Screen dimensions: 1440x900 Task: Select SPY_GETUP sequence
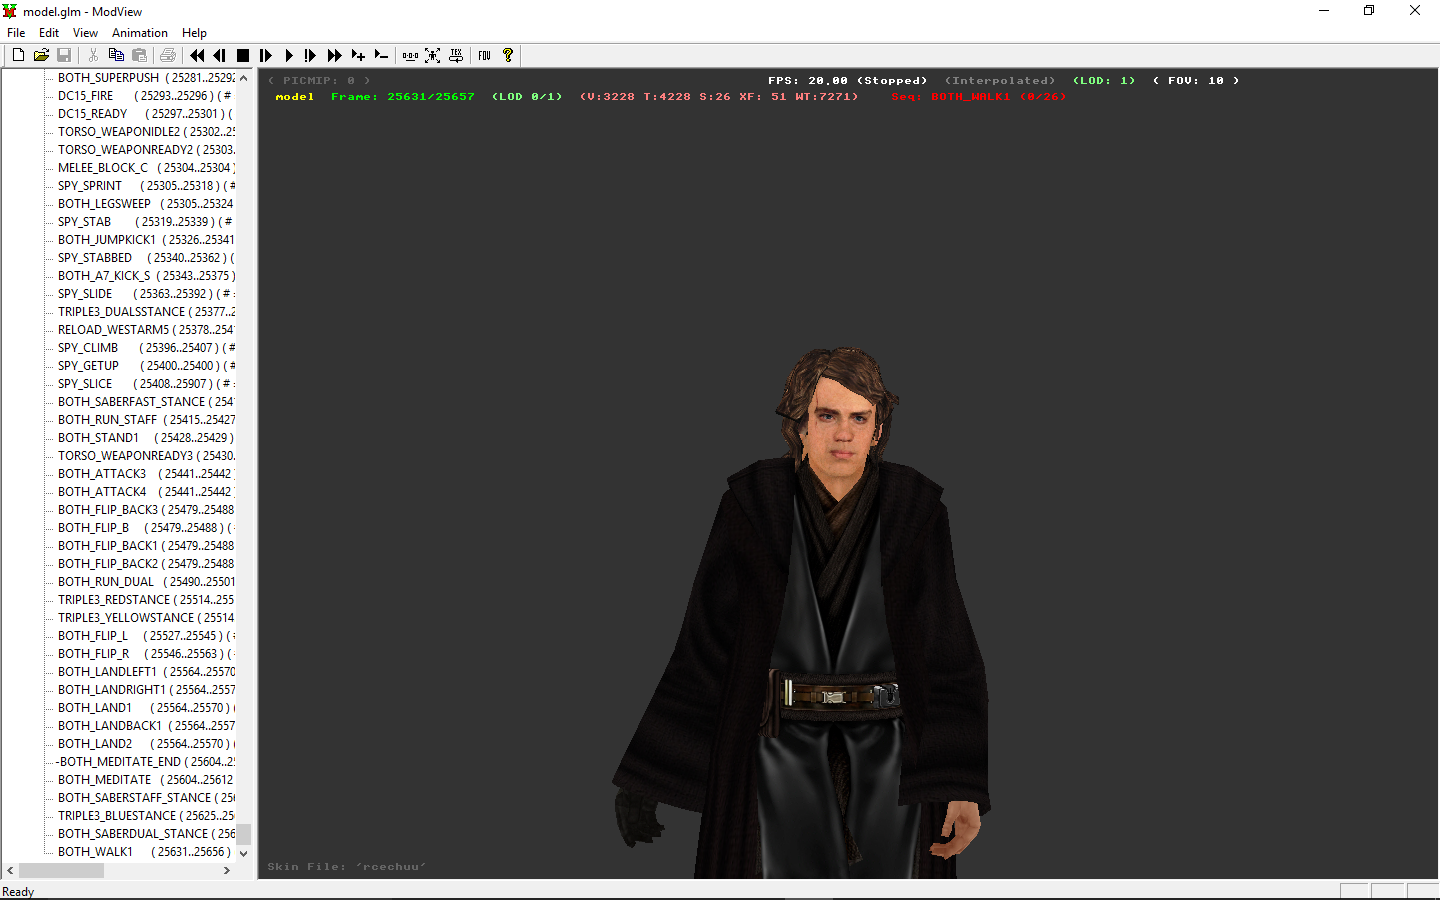tap(146, 366)
